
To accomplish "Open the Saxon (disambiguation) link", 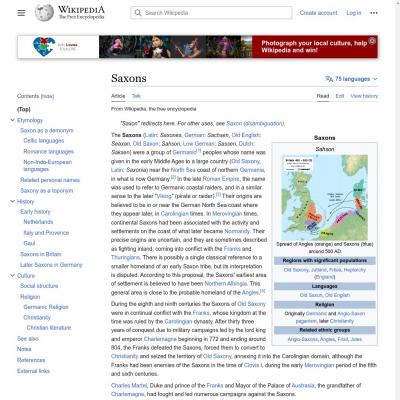I will click(x=255, y=123).
